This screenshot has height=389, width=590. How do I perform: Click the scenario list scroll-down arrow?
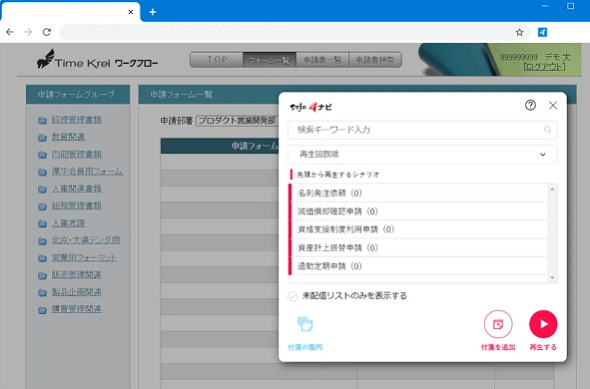552,278
